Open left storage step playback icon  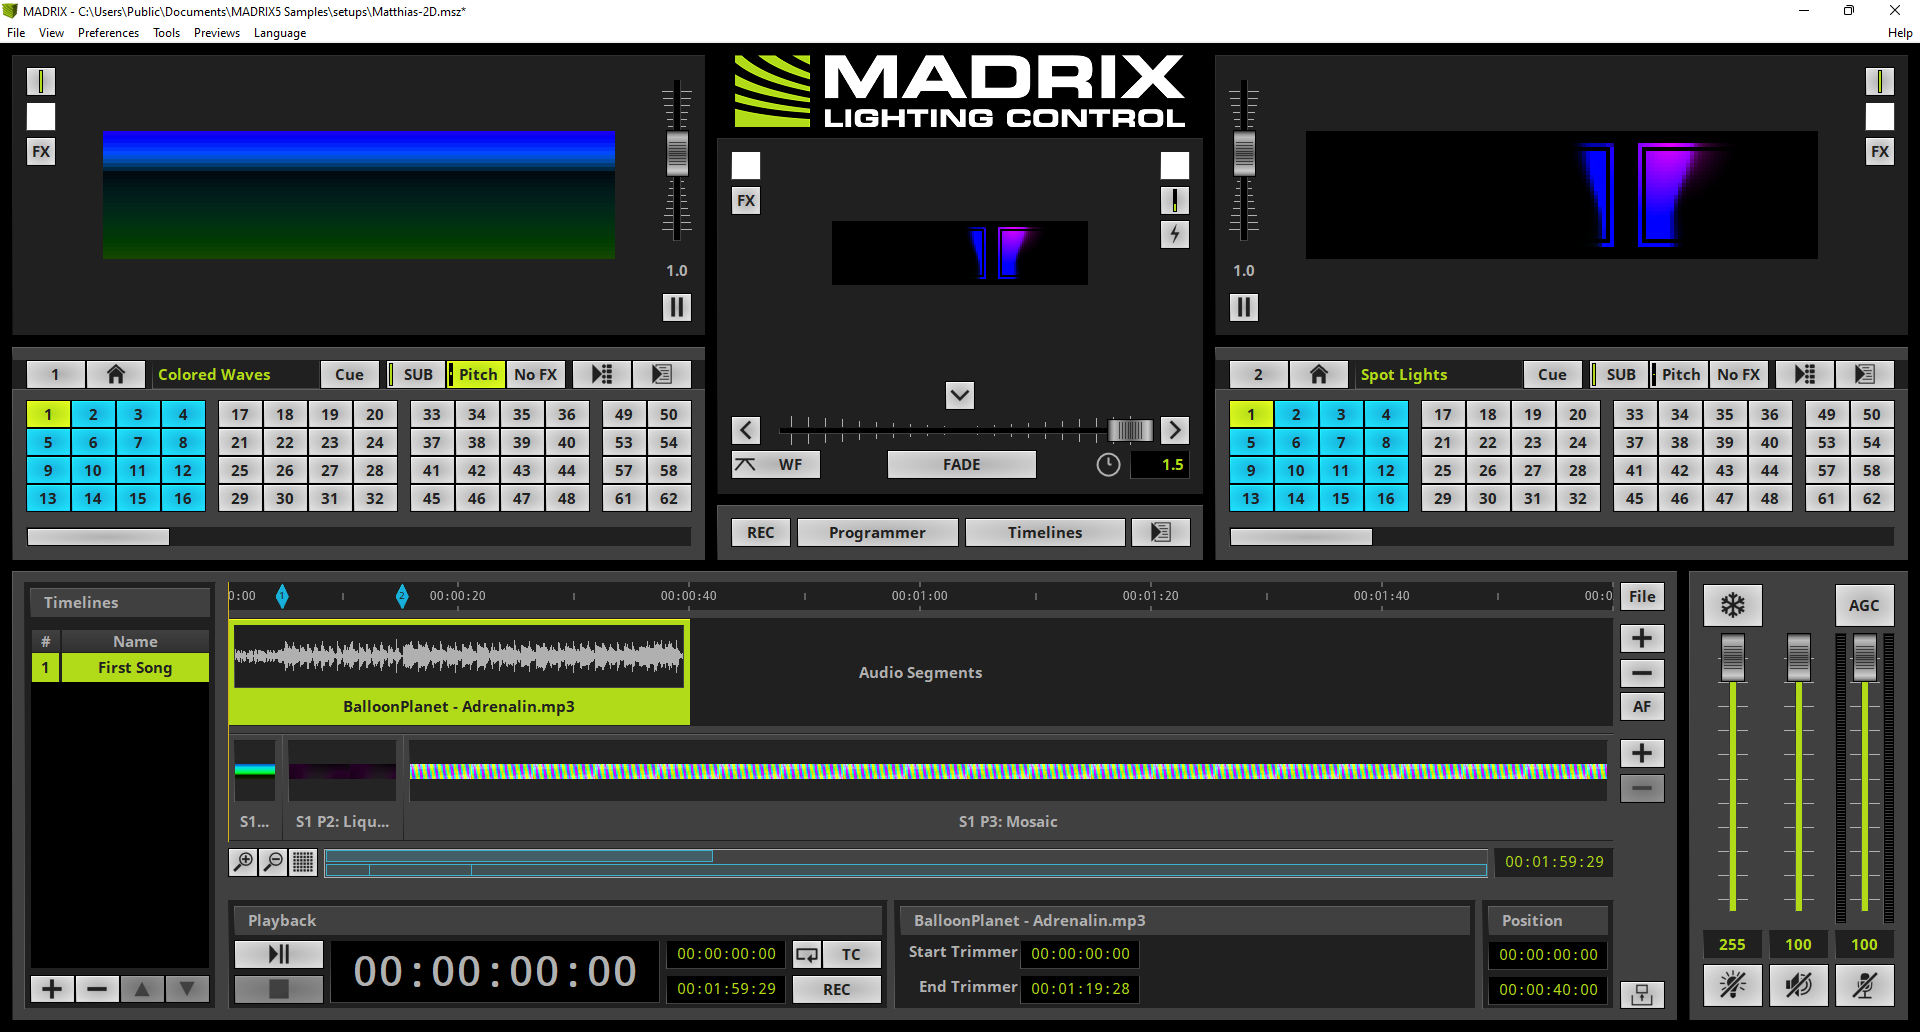pyautogui.click(x=602, y=375)
